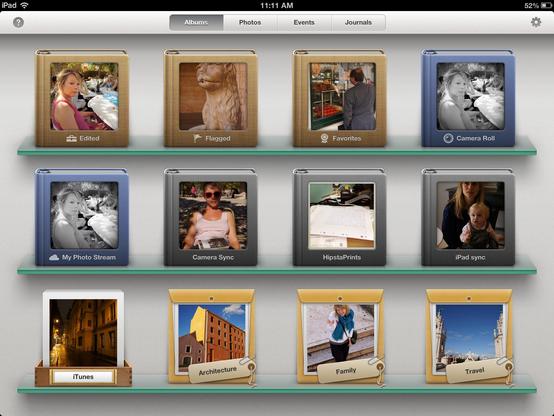Open the My Photo Stream album
The width and height of the screenshot is (554, 416).
[82, 217]
